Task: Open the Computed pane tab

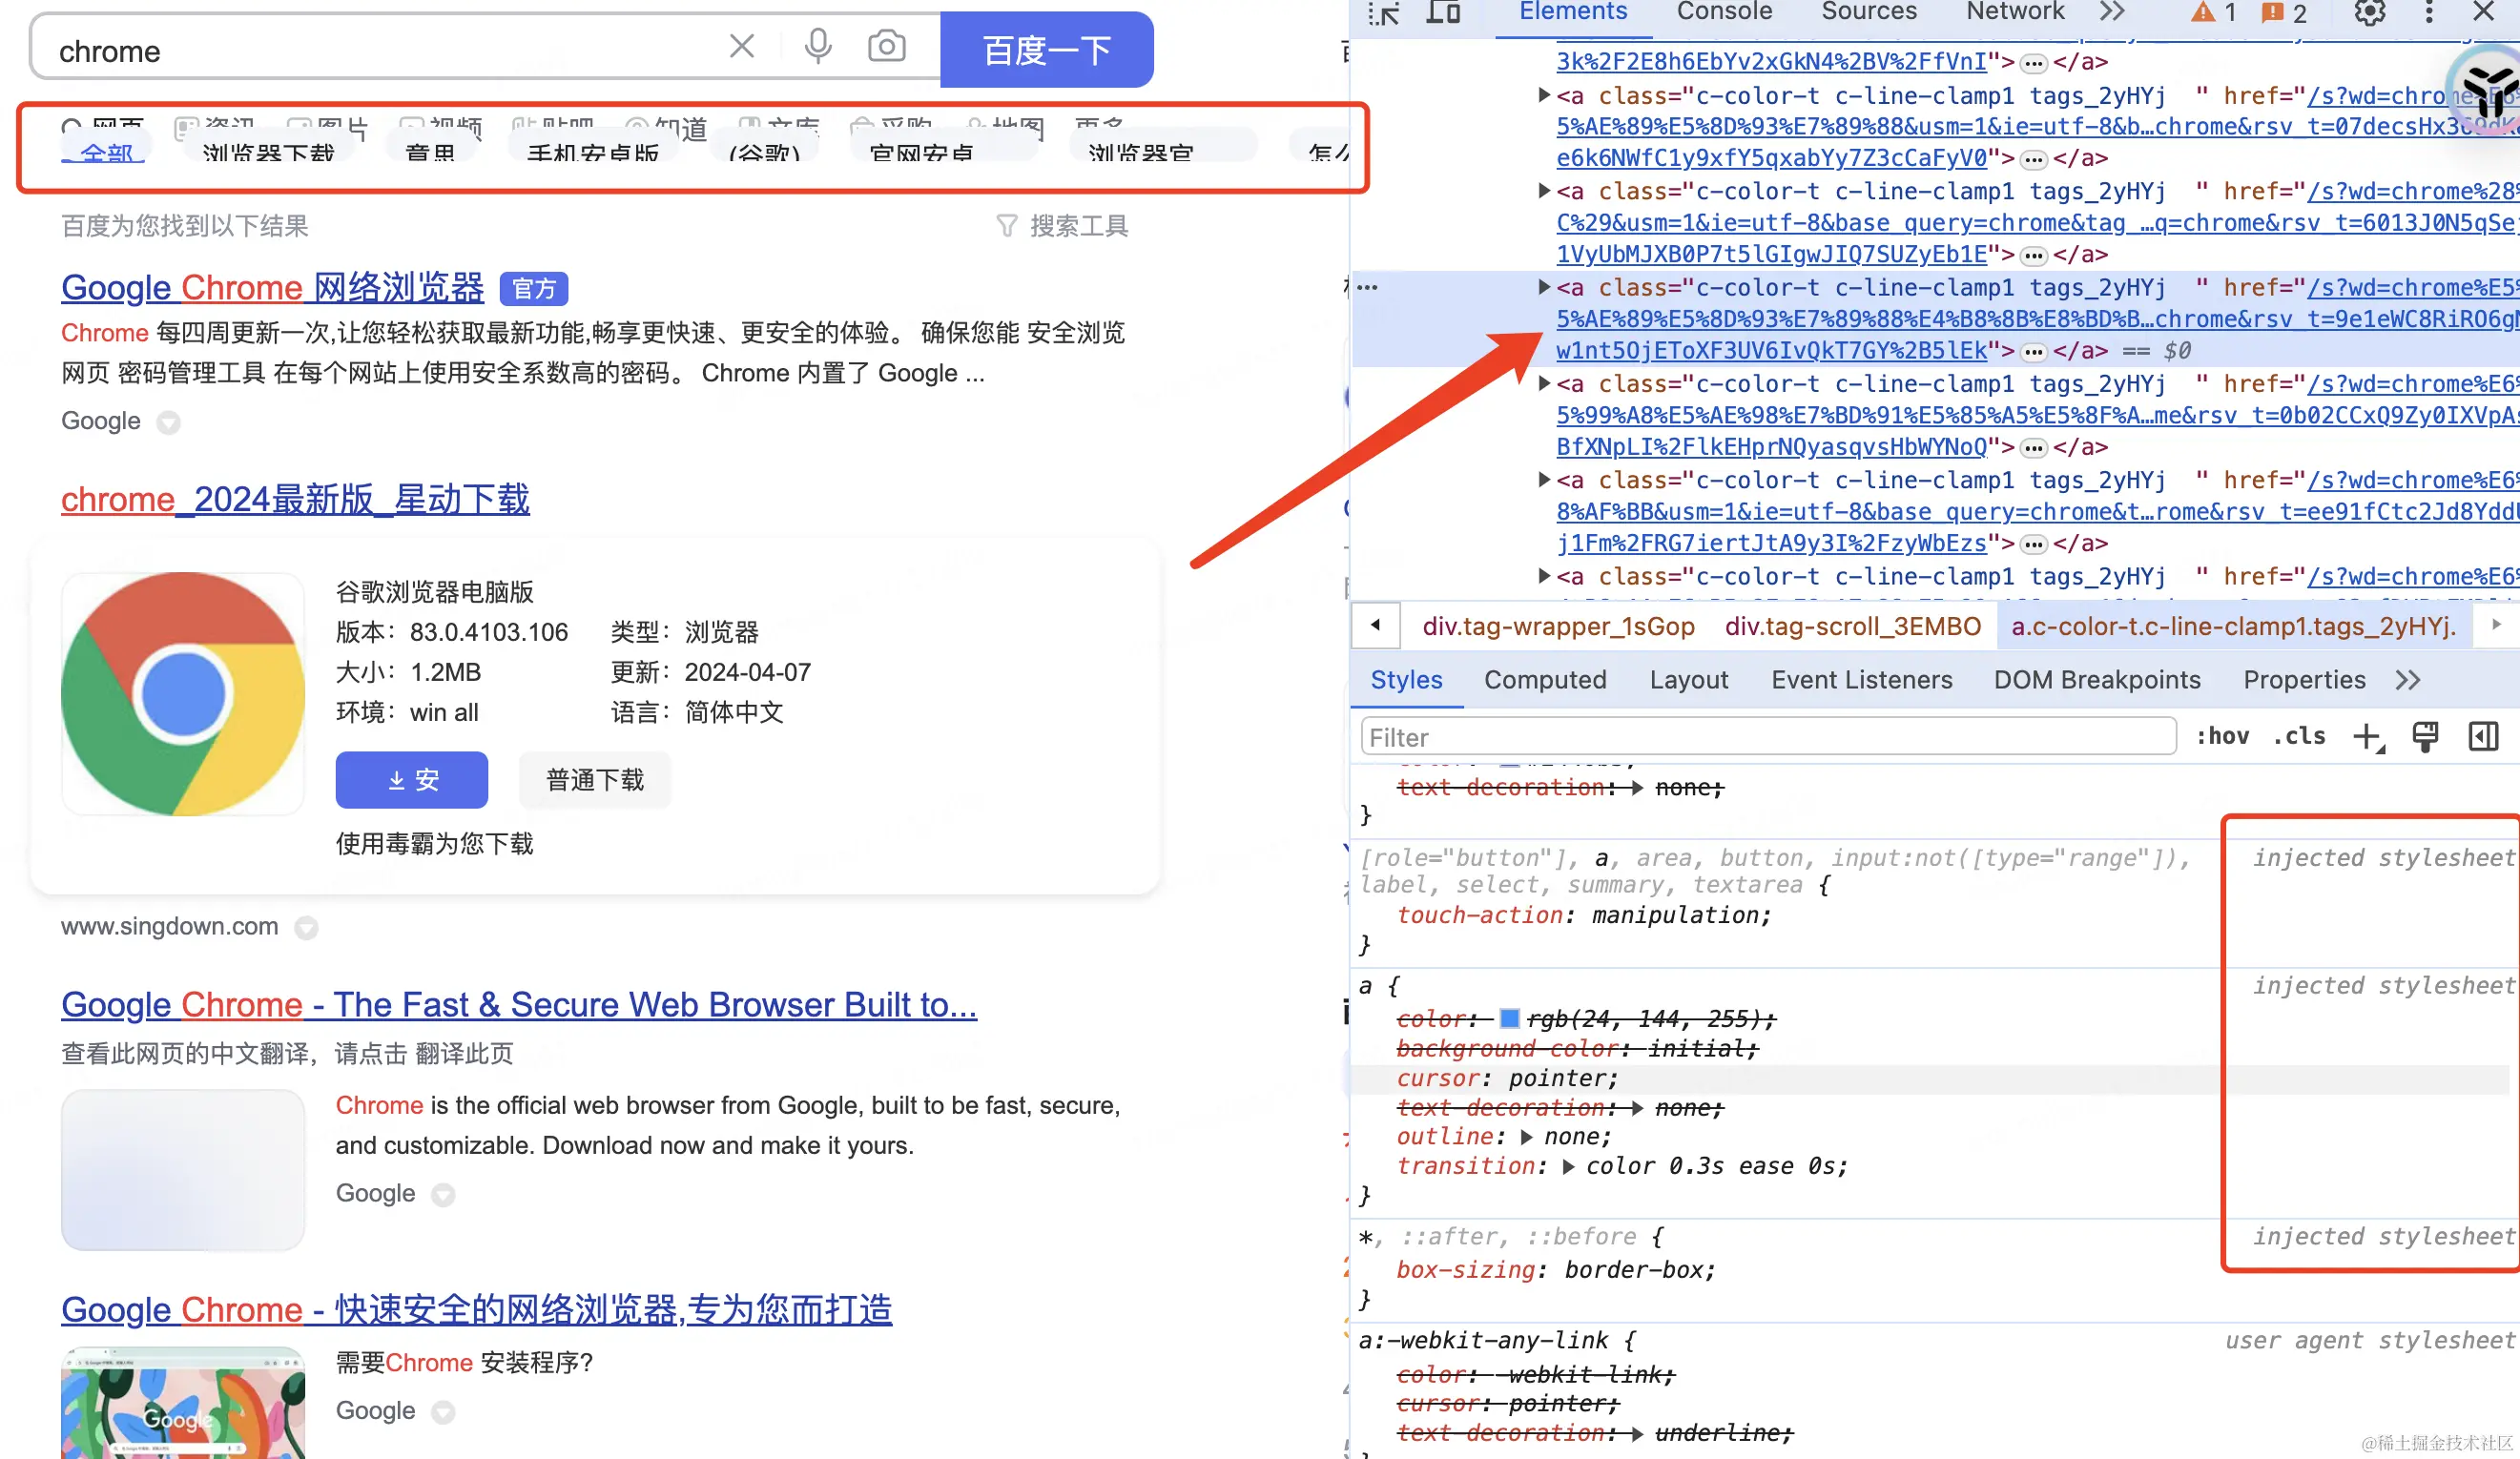Action: click(x=1544, y=680)
